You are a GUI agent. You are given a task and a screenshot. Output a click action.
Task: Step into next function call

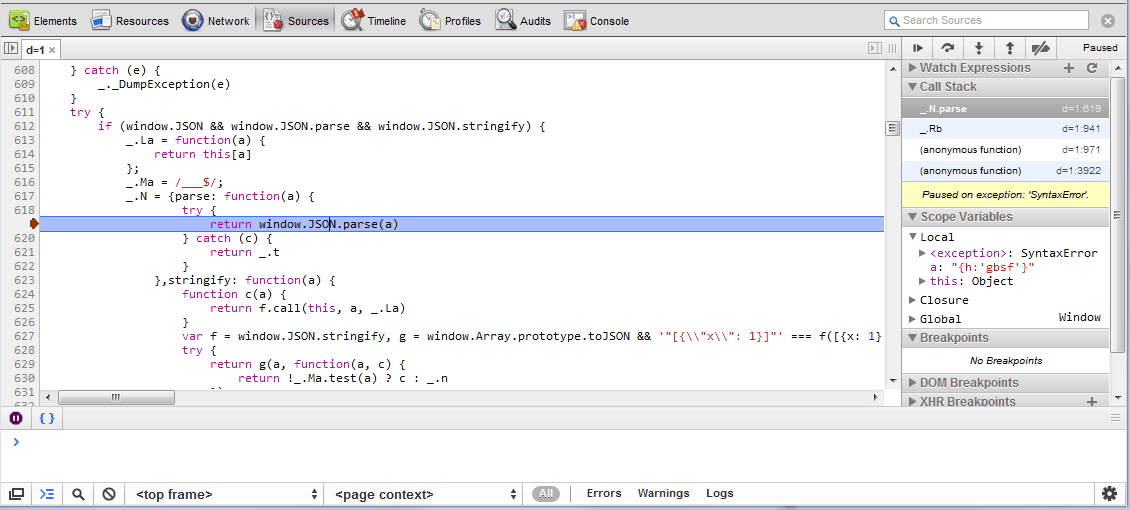point(979,48)
